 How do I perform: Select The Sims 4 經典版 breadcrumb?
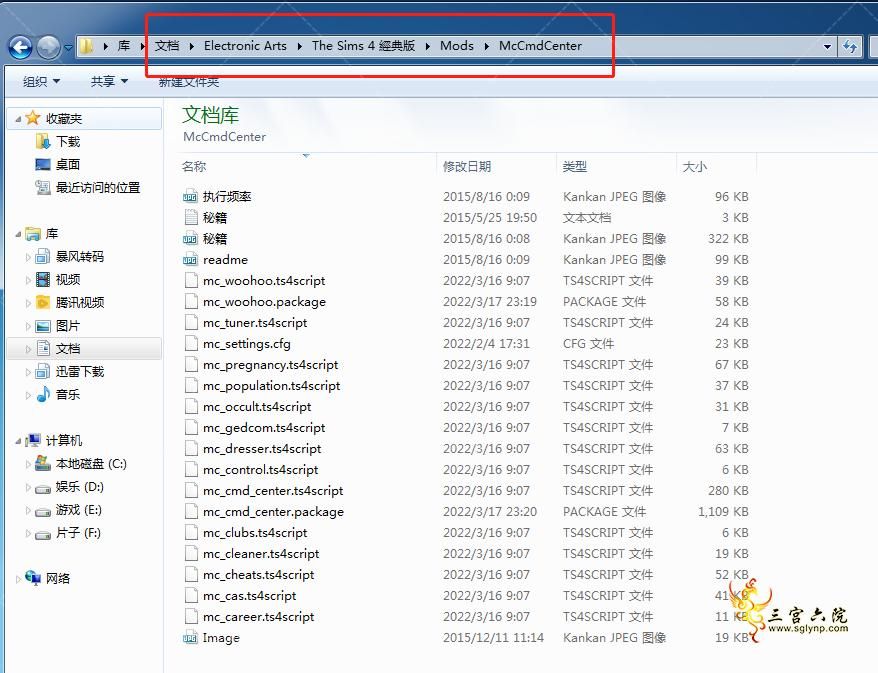click(x=363, y=46)
